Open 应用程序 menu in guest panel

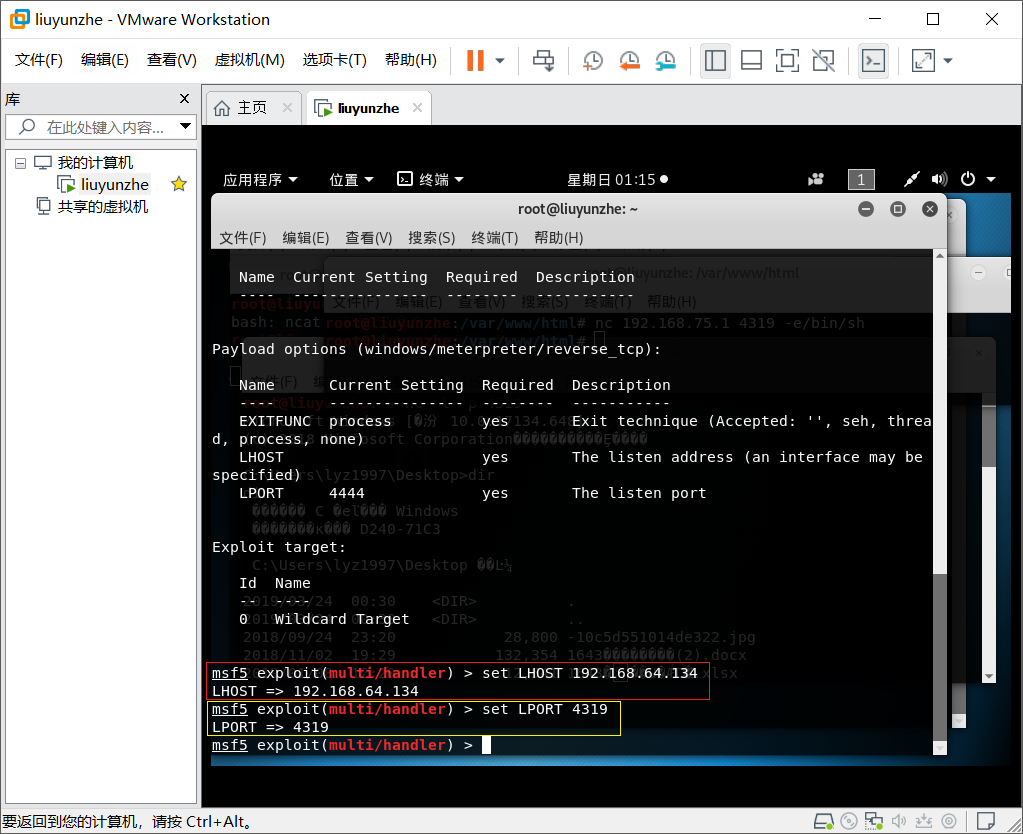click(x=260, y=179)
